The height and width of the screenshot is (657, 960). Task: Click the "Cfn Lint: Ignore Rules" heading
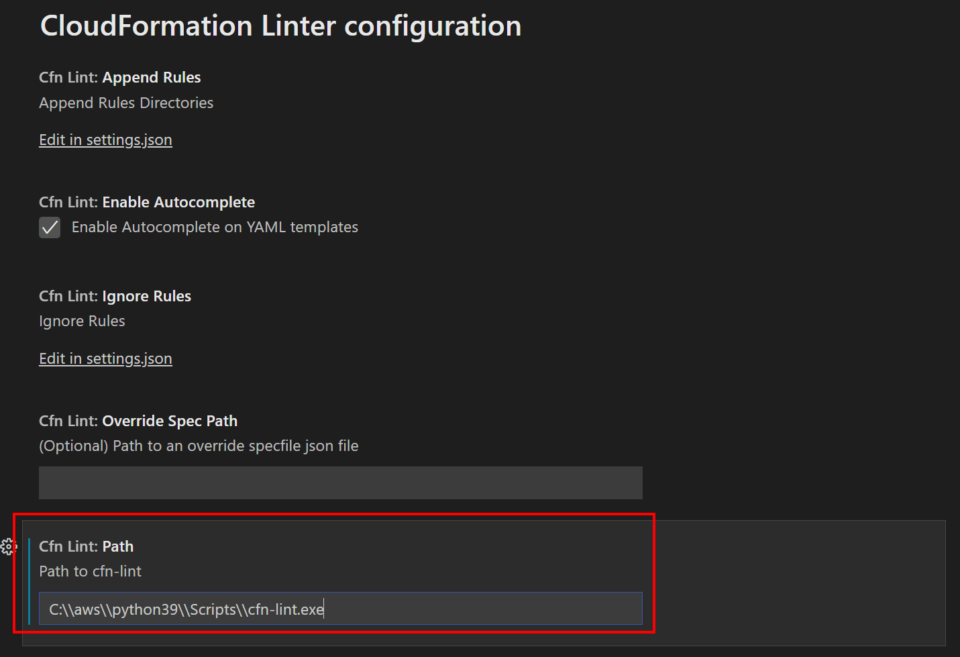tap(114, 295)
